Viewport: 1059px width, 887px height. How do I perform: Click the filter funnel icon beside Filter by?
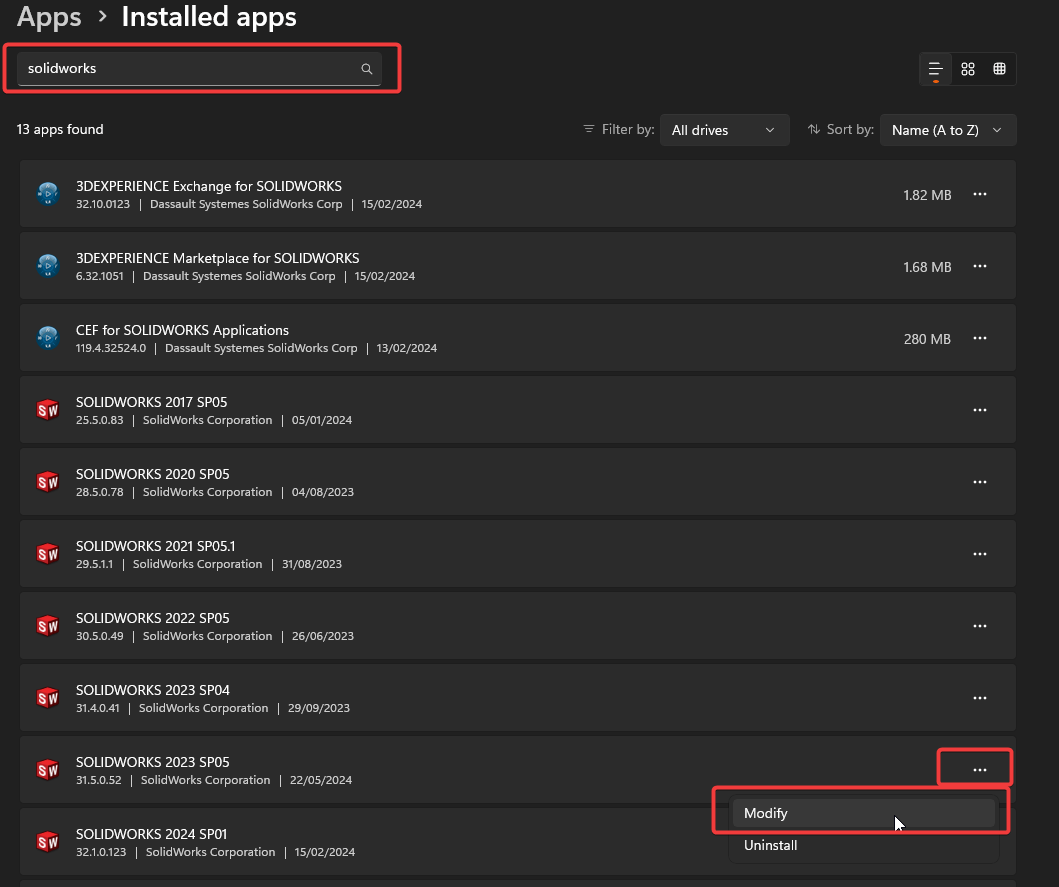pos(589,129)
